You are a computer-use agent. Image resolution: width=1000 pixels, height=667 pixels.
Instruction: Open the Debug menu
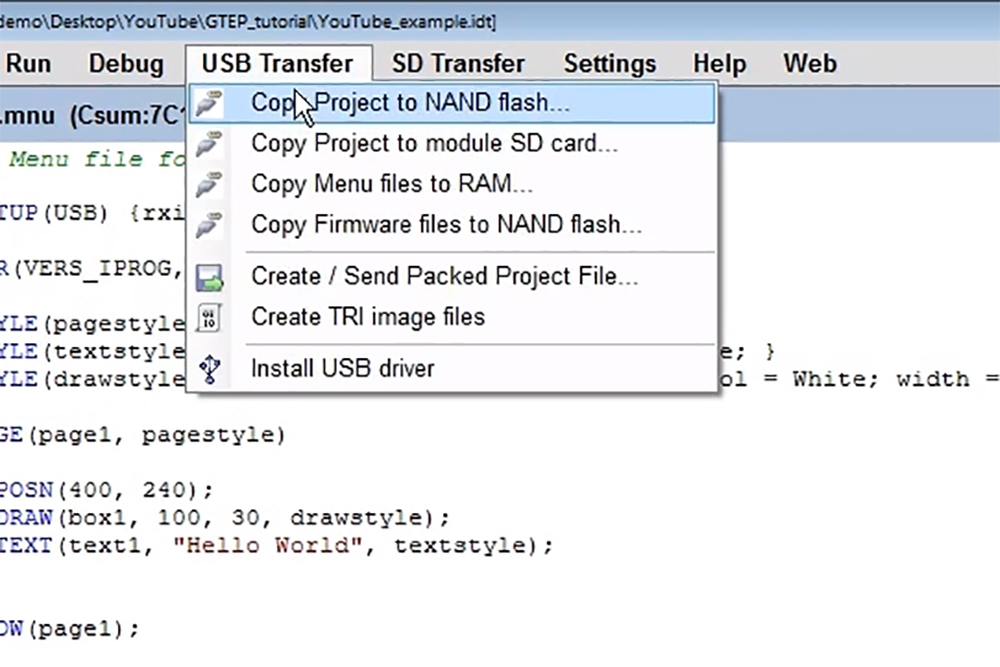126,64
